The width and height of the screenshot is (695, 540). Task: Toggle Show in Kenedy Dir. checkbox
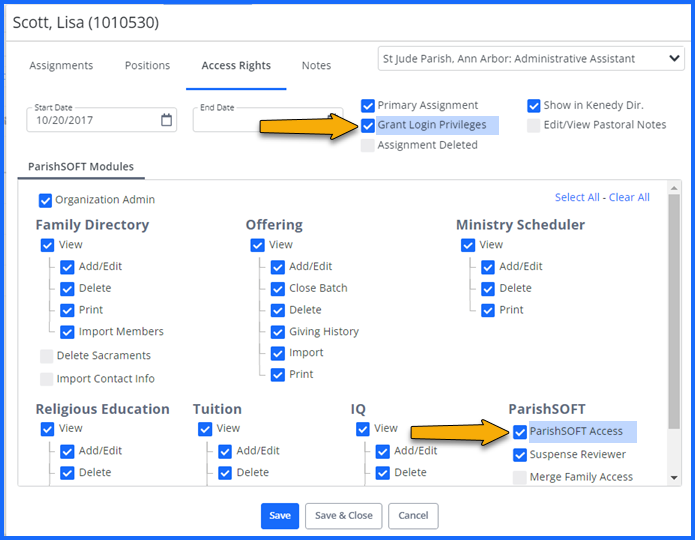(x=534, y=106)
